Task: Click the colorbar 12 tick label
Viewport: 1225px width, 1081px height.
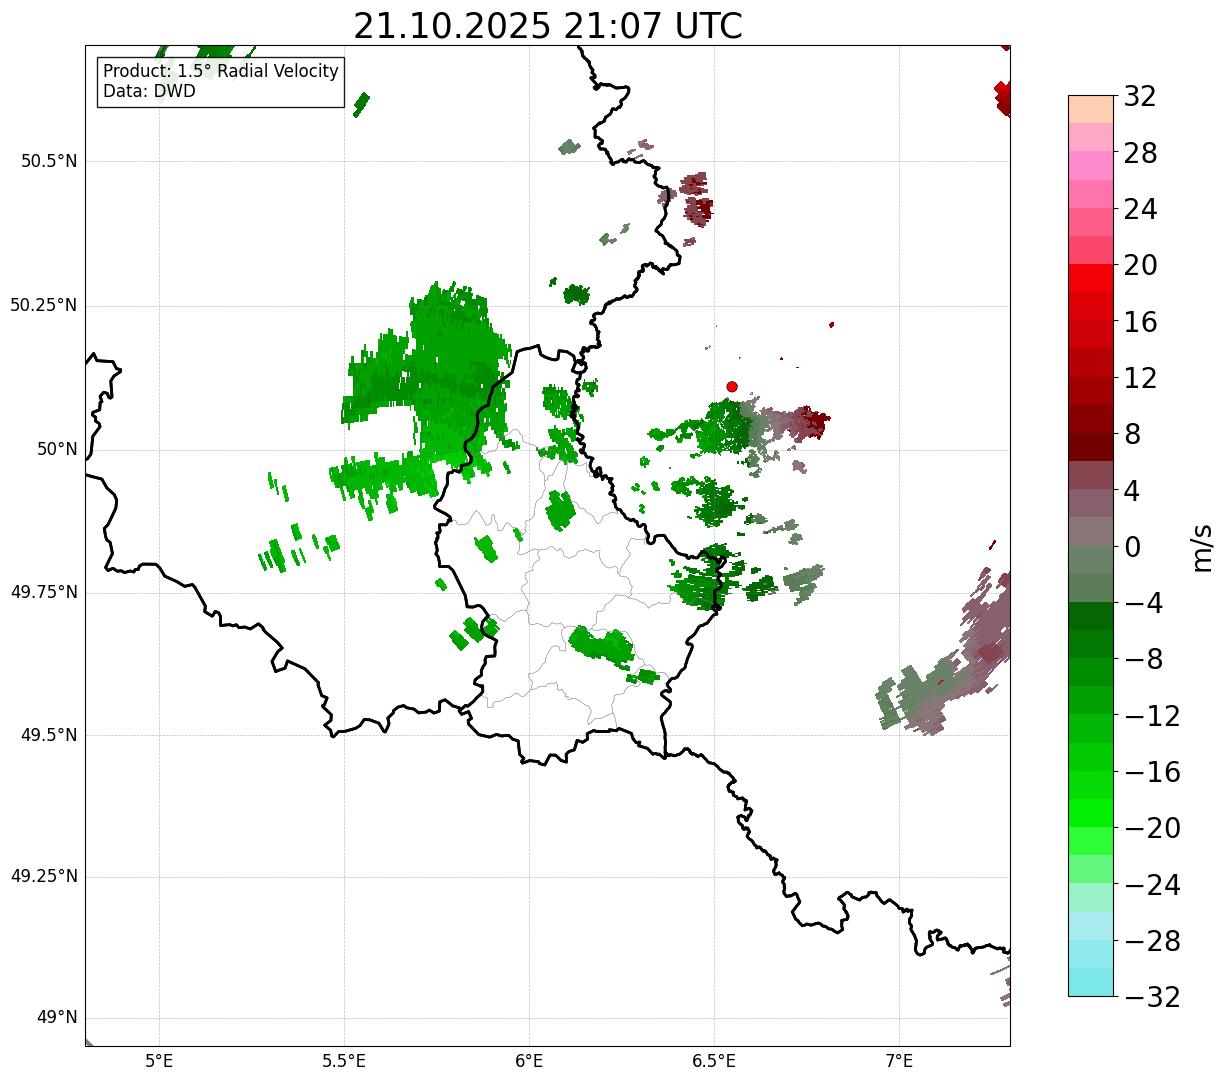Action: (1140, 378)
